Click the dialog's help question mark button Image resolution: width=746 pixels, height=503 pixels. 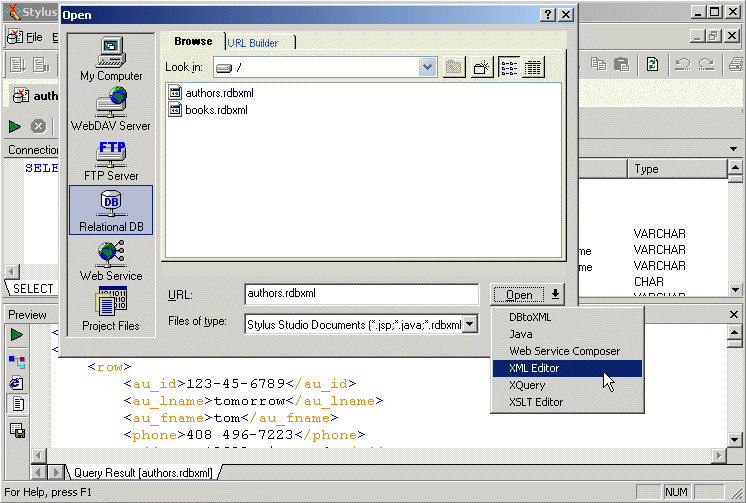(x=547, y=15)
